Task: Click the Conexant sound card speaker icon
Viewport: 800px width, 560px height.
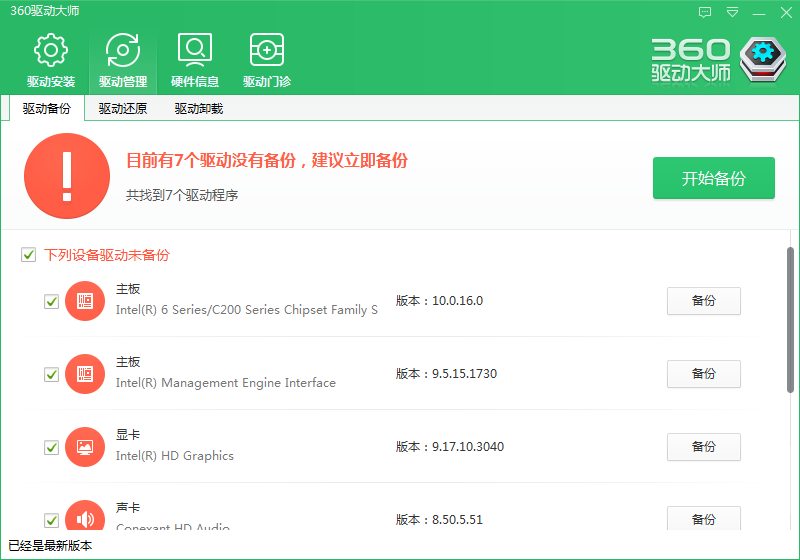Action: [x=85, y=518]
